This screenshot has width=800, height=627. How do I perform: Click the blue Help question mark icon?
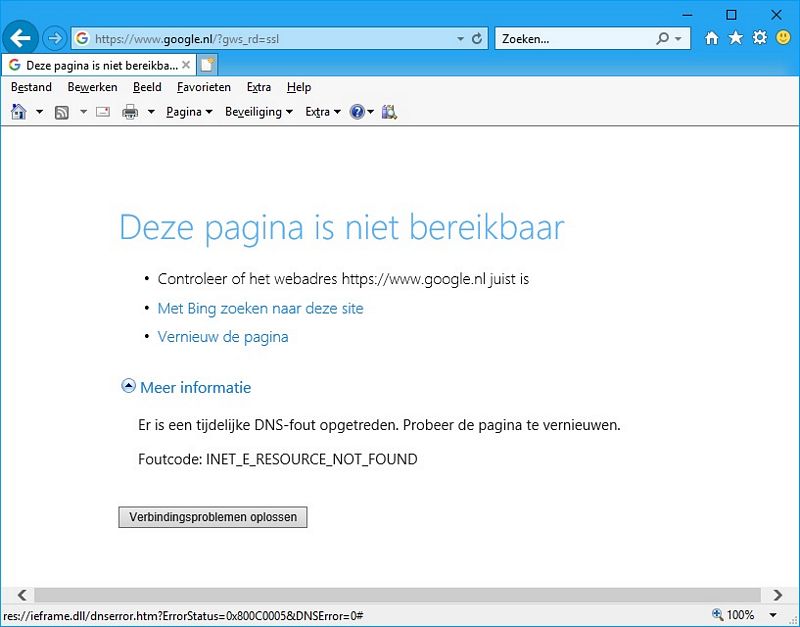(357, 112)
